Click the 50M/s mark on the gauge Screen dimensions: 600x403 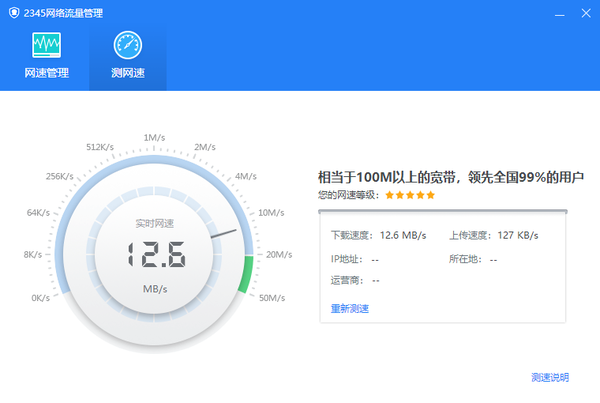pos(274,298)
